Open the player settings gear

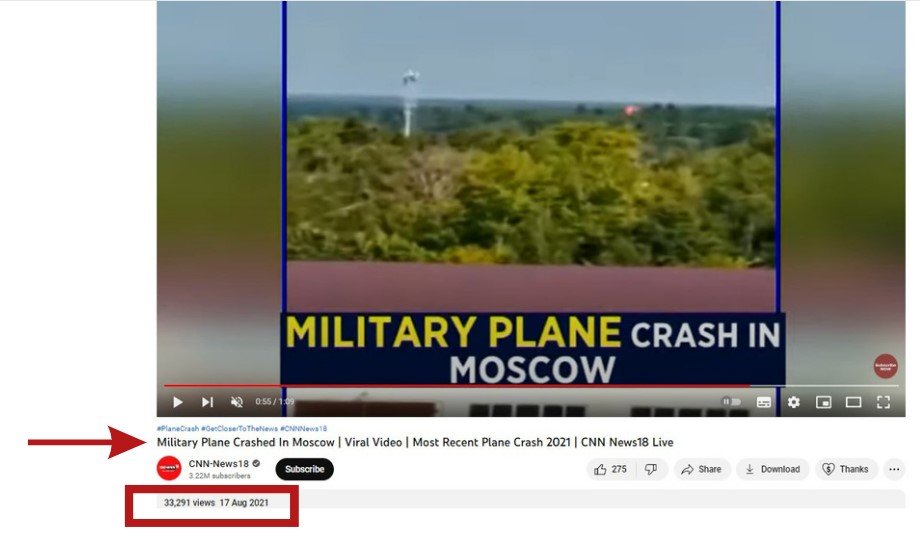pos(794,402)
